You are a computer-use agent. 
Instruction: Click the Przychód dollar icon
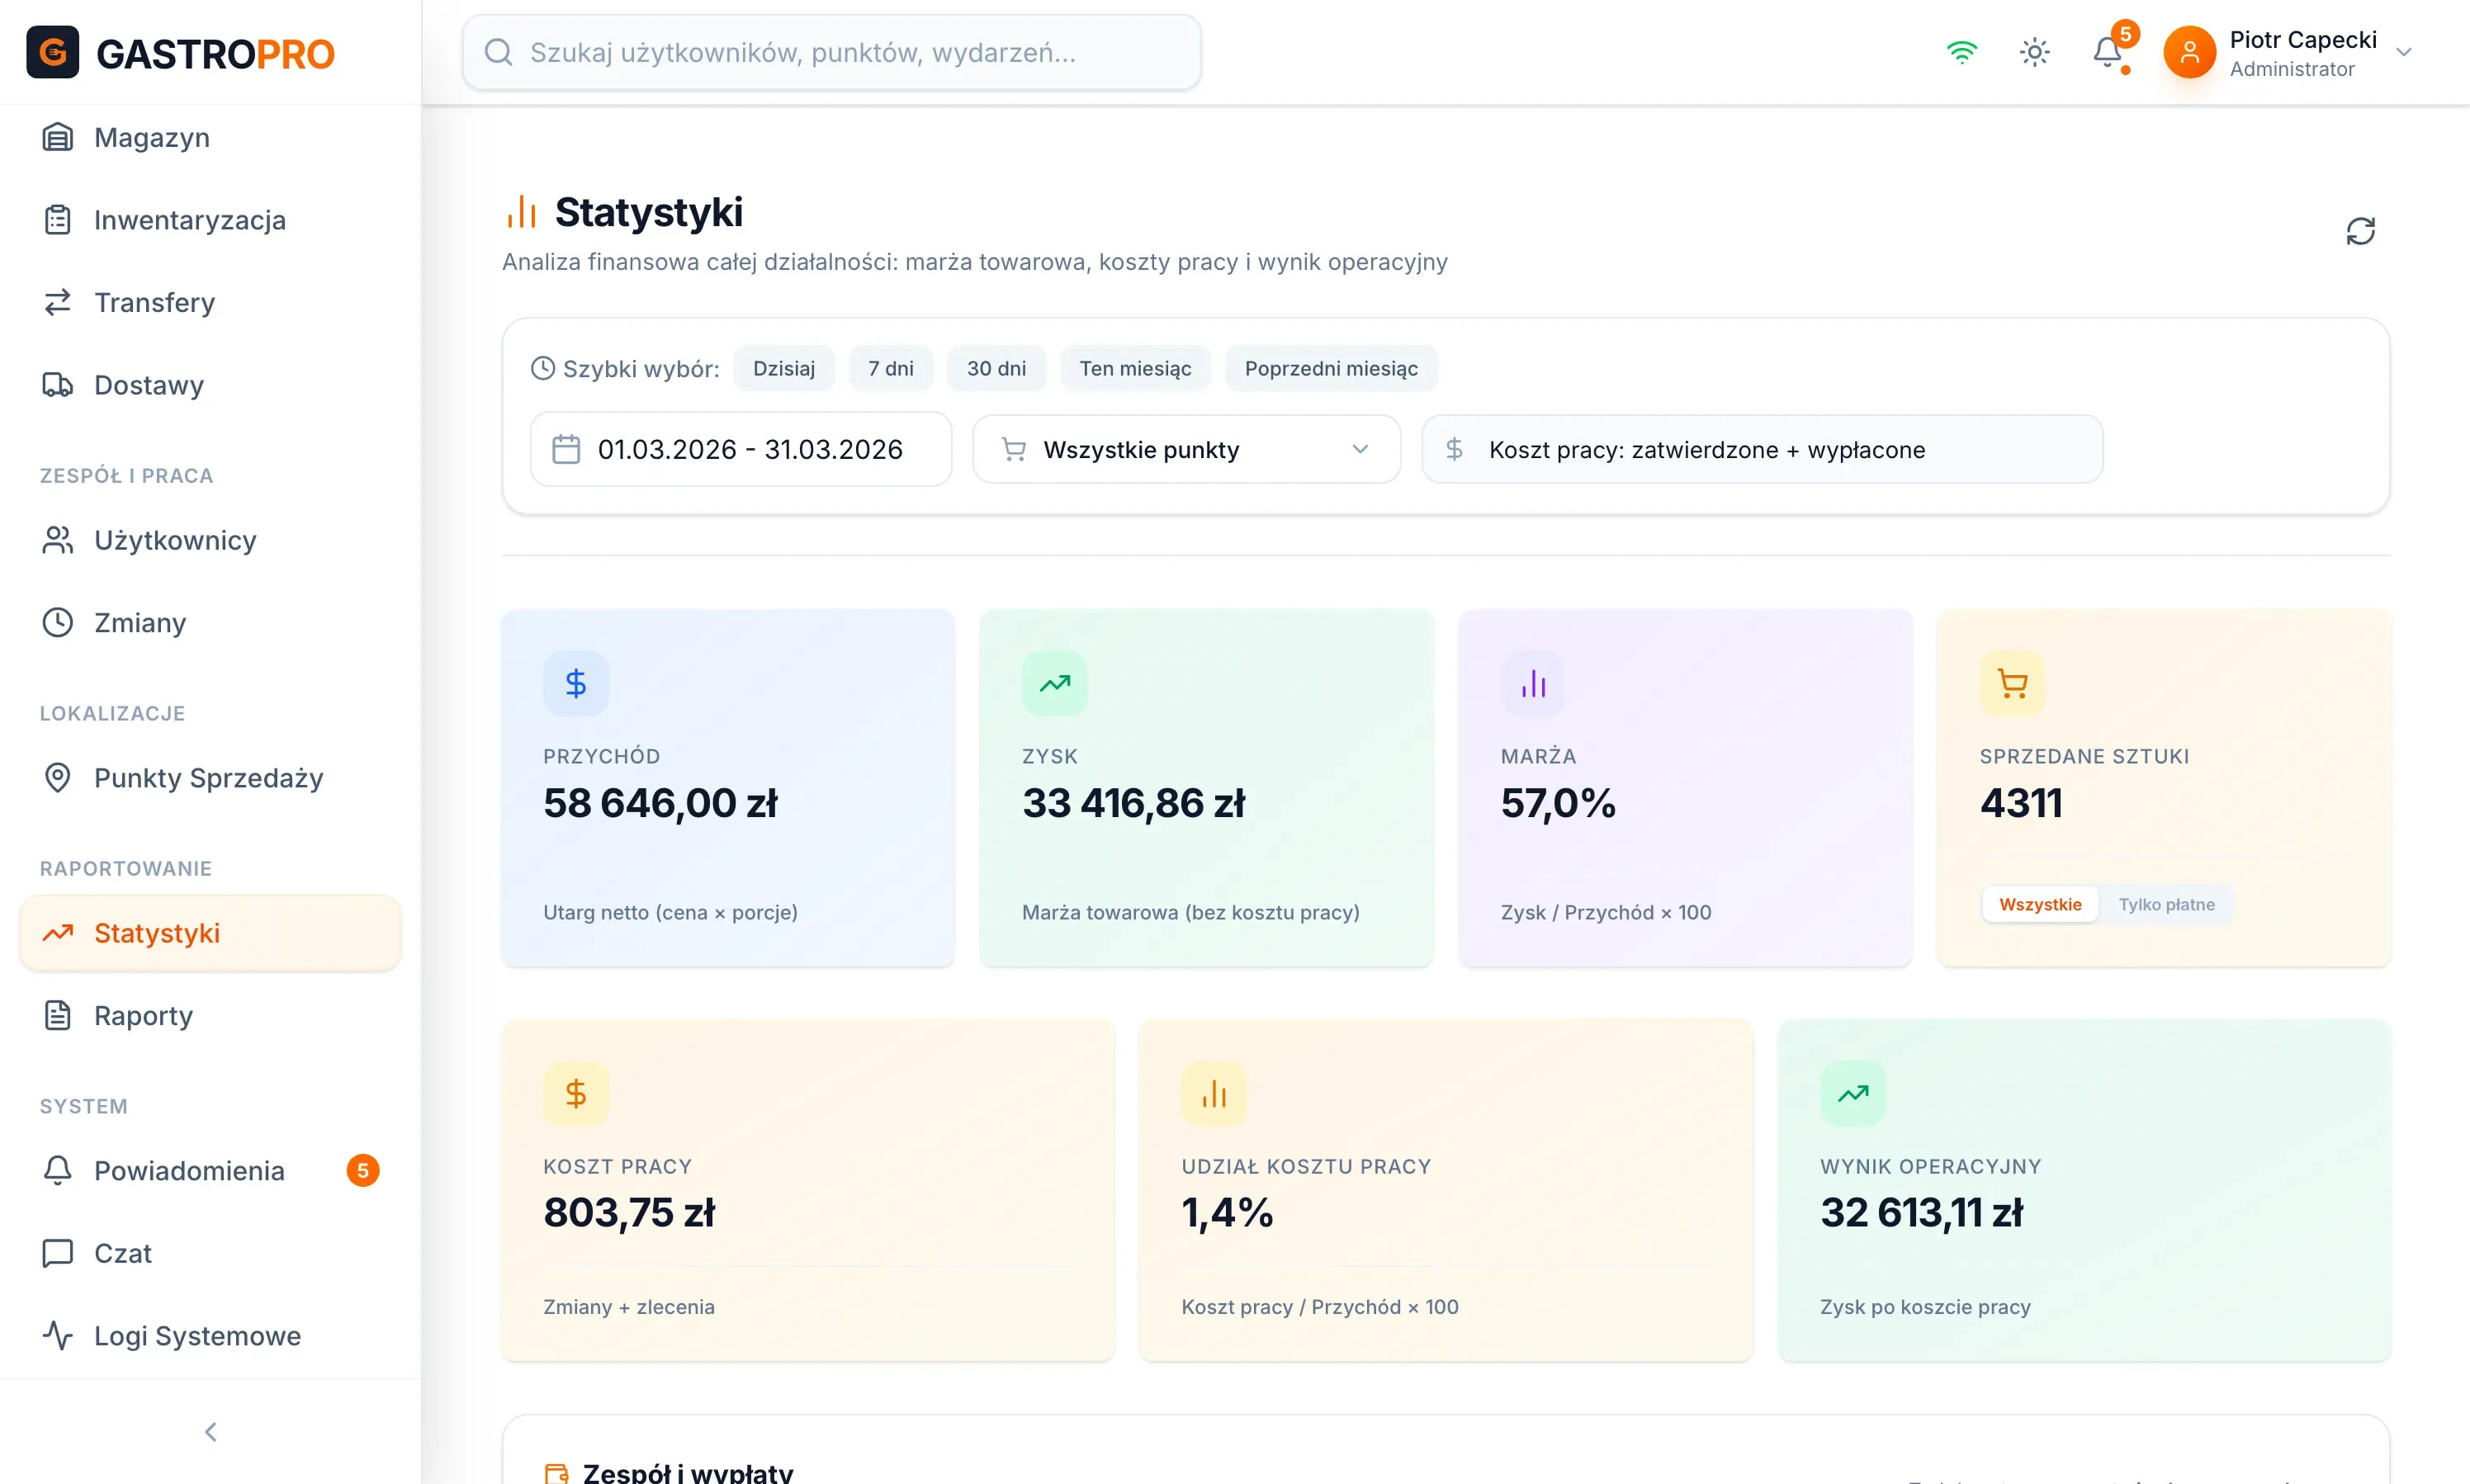pos(576,684)
